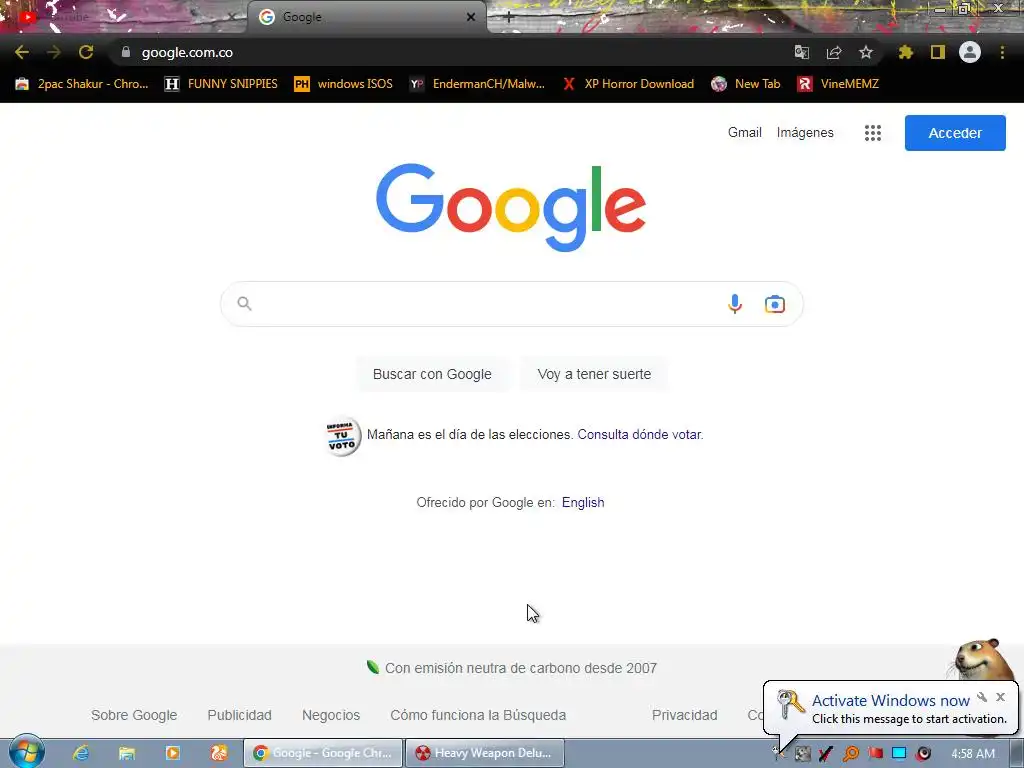Open the 2pac Shakur bookmark
The width and height of the screenshot is (1024, 768).
click(82, 84)
